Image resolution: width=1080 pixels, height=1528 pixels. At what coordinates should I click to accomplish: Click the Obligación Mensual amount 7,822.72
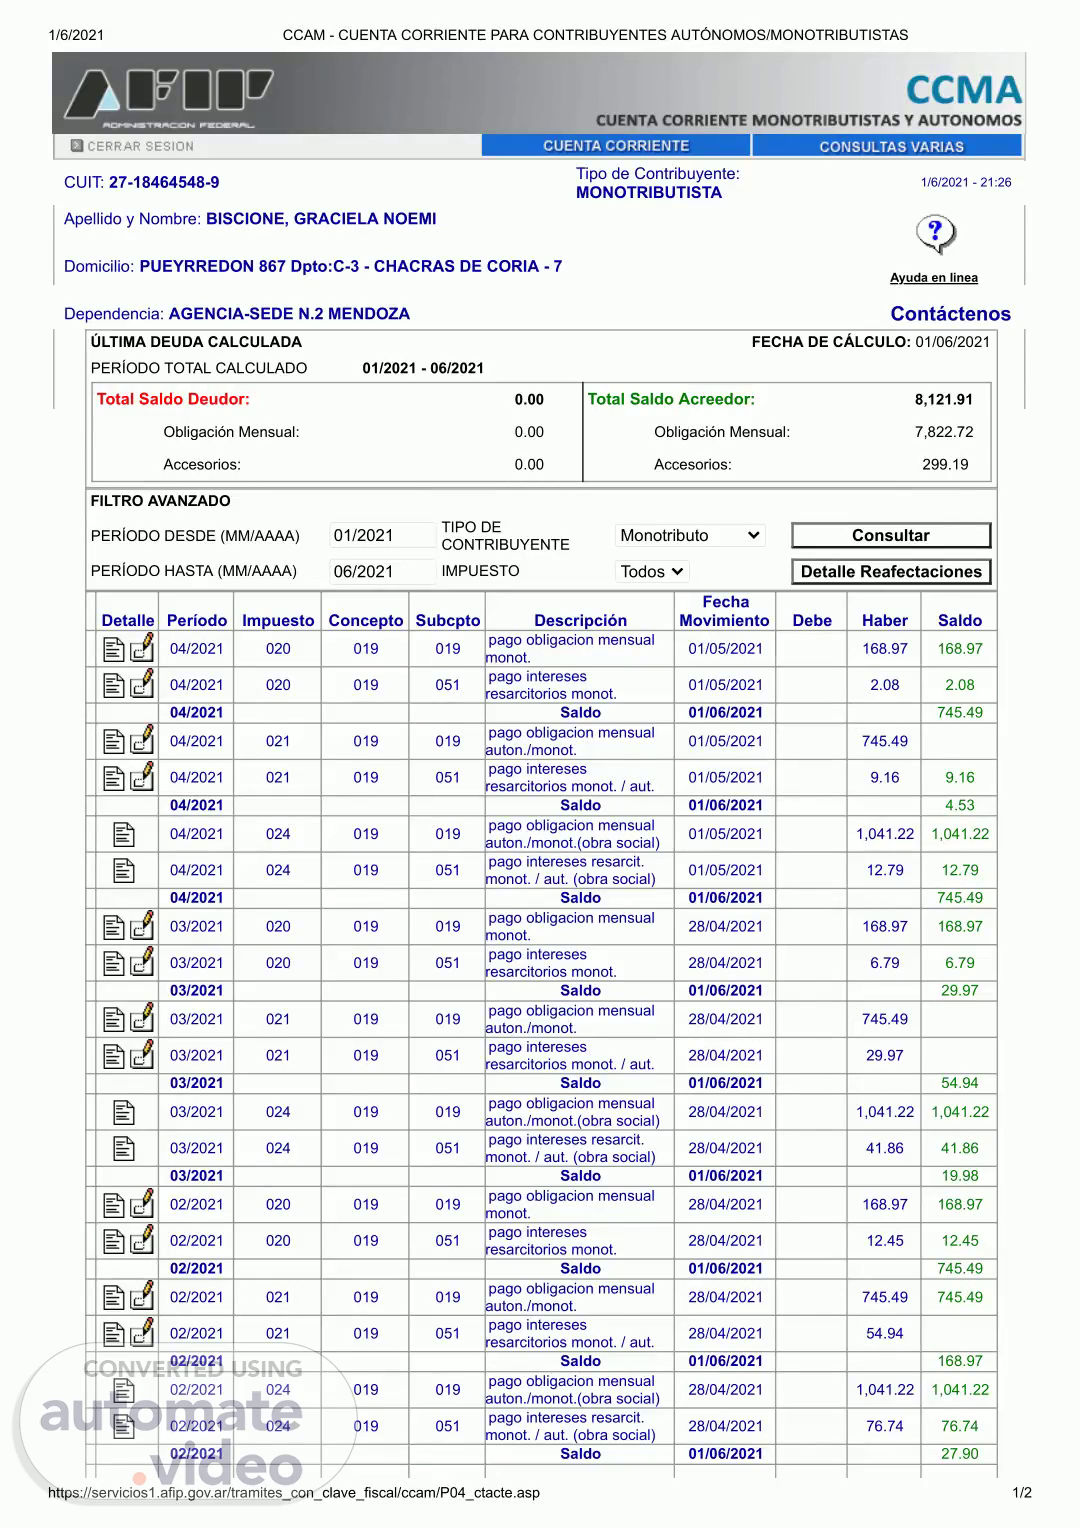coord(943,432)
